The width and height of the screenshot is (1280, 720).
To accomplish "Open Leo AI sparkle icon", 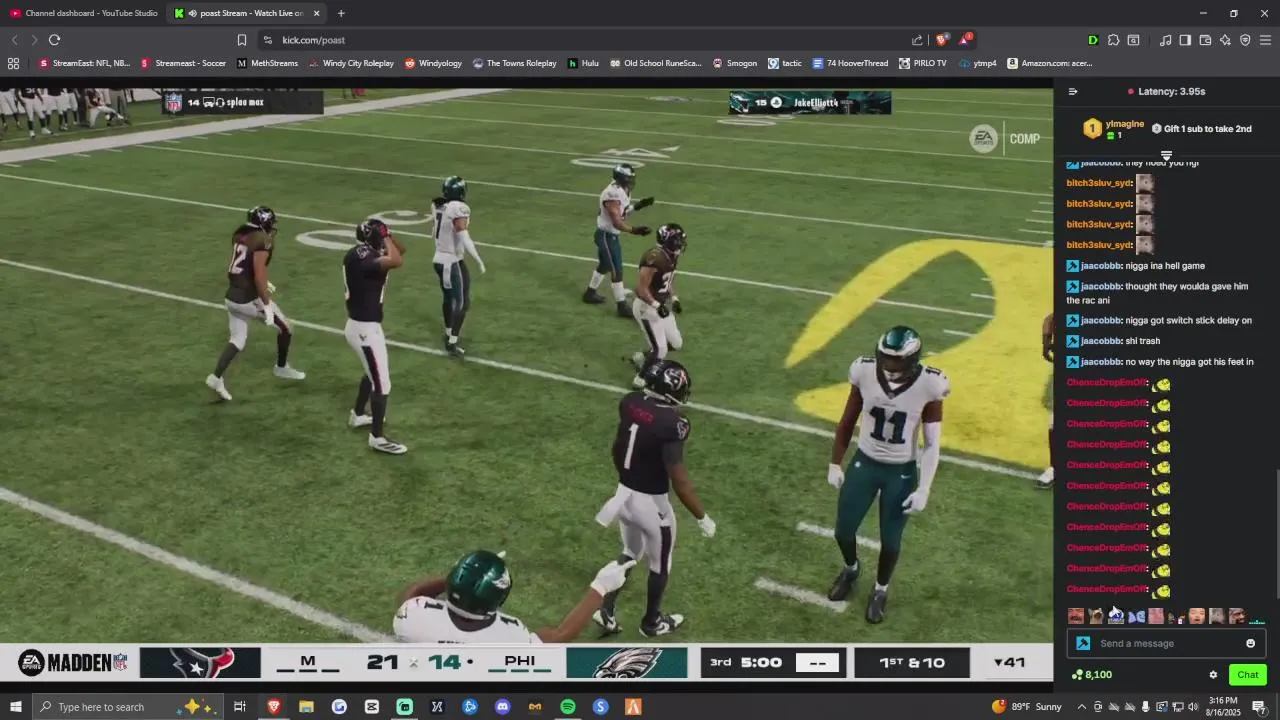I will pos(1225,40).
